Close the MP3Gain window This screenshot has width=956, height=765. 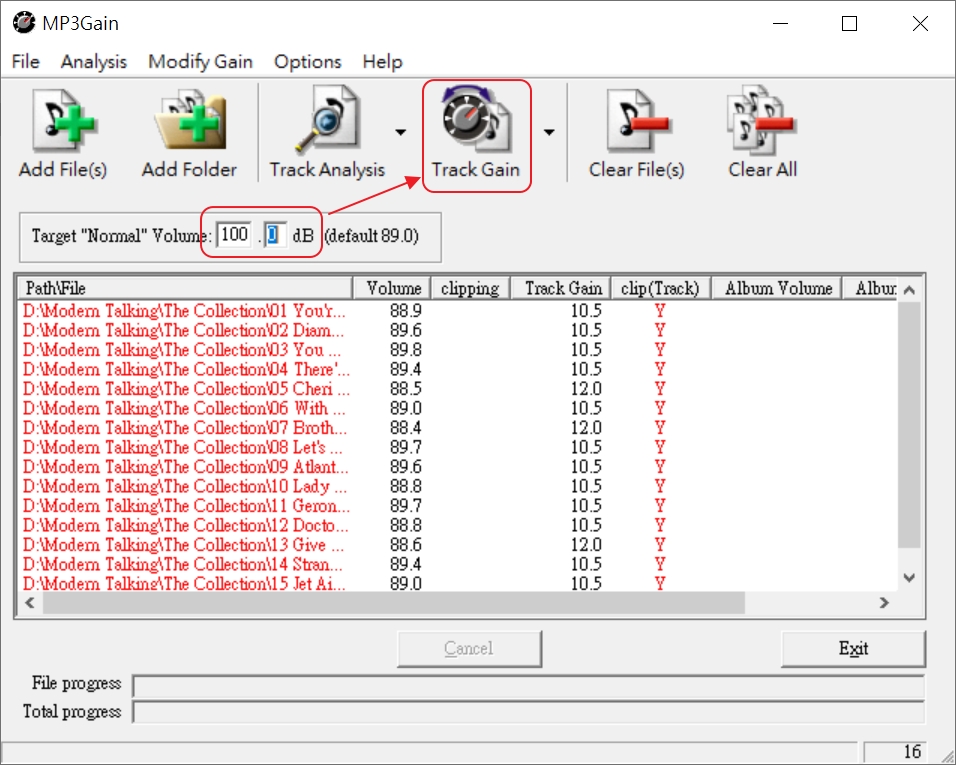pyautogui.click(x=920, y=23)
